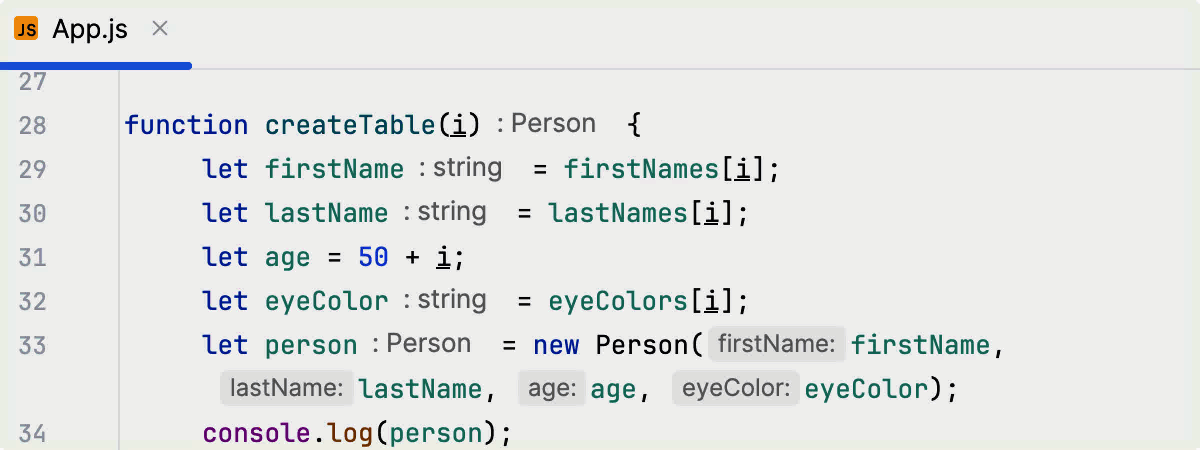Close the App.js editor tab
The width and height of the screenshot is (1200, 450).
tap(159, 29)
